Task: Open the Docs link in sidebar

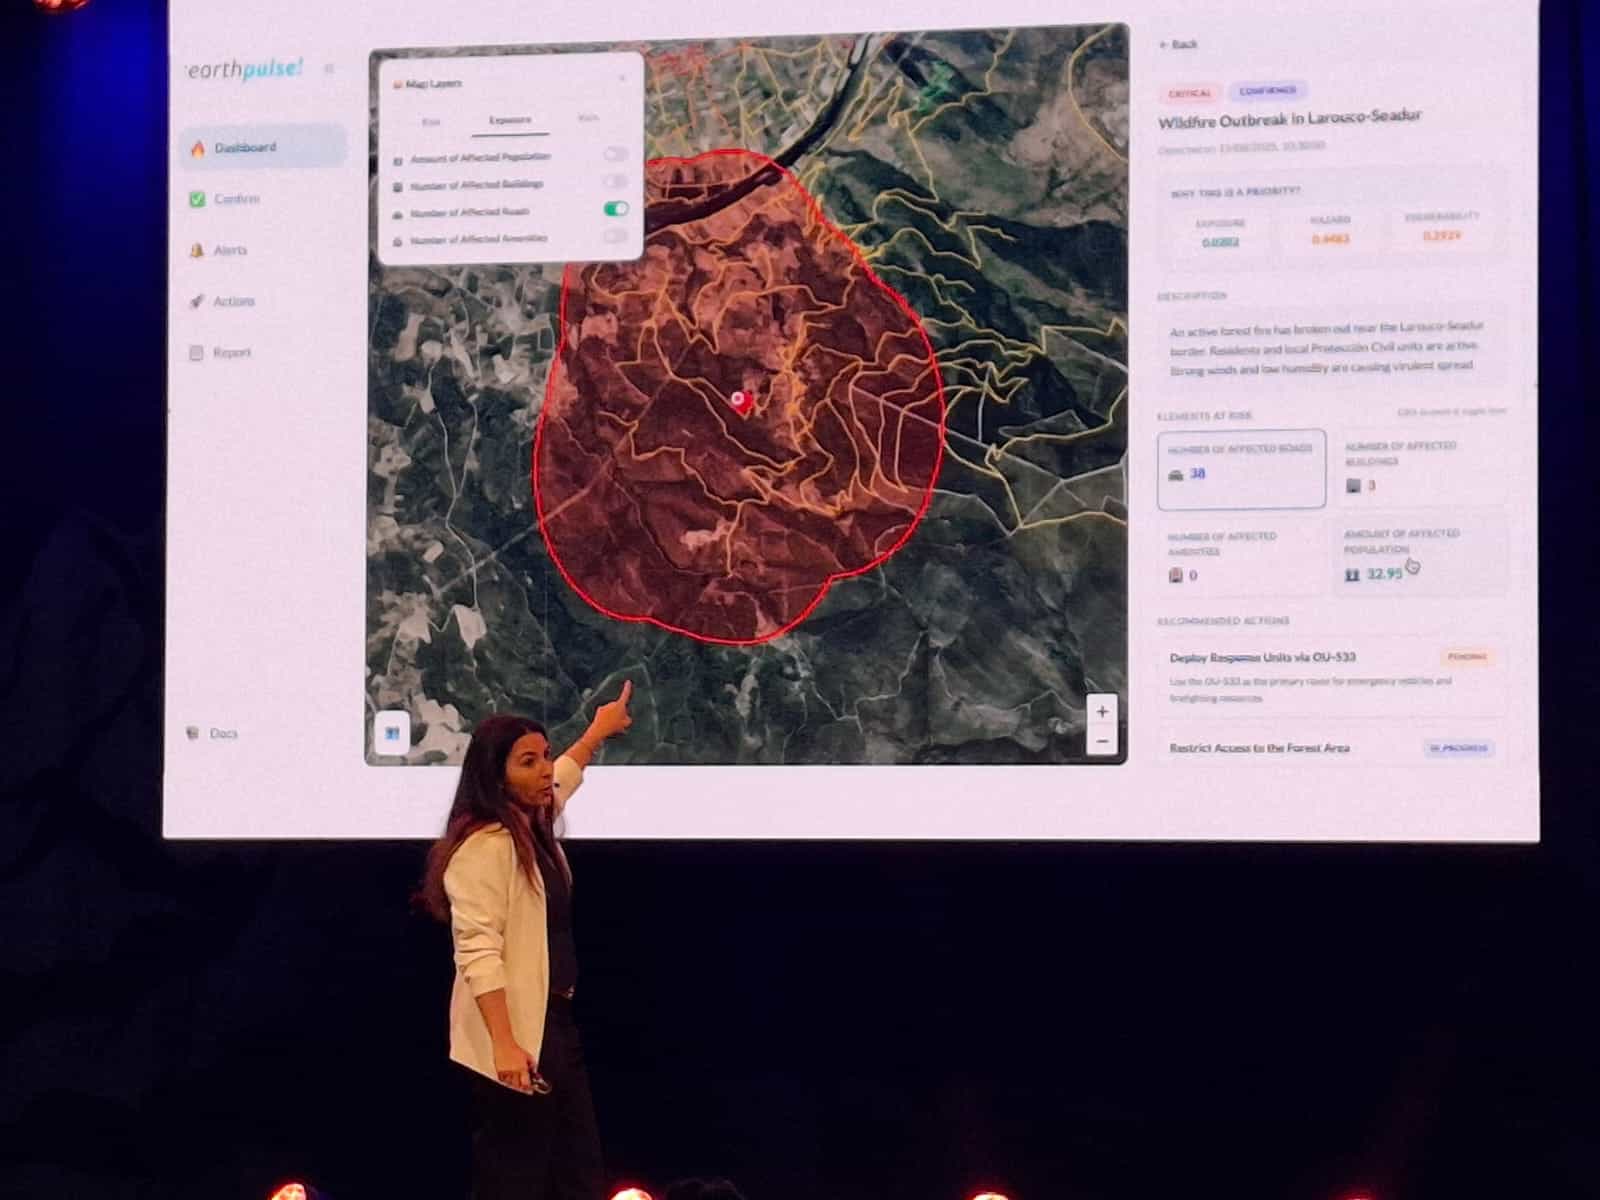Action: tap(212, 733)
